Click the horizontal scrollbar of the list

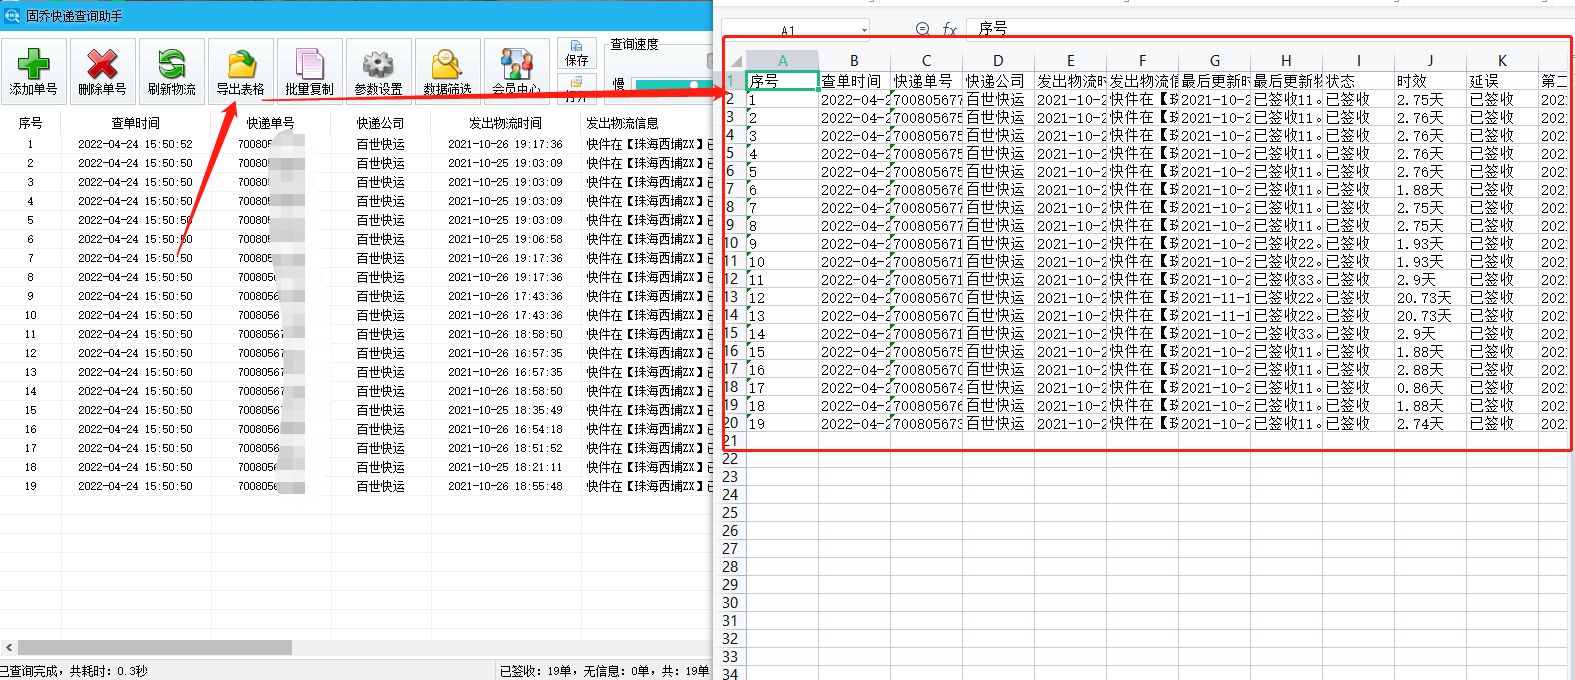(155, 647)
